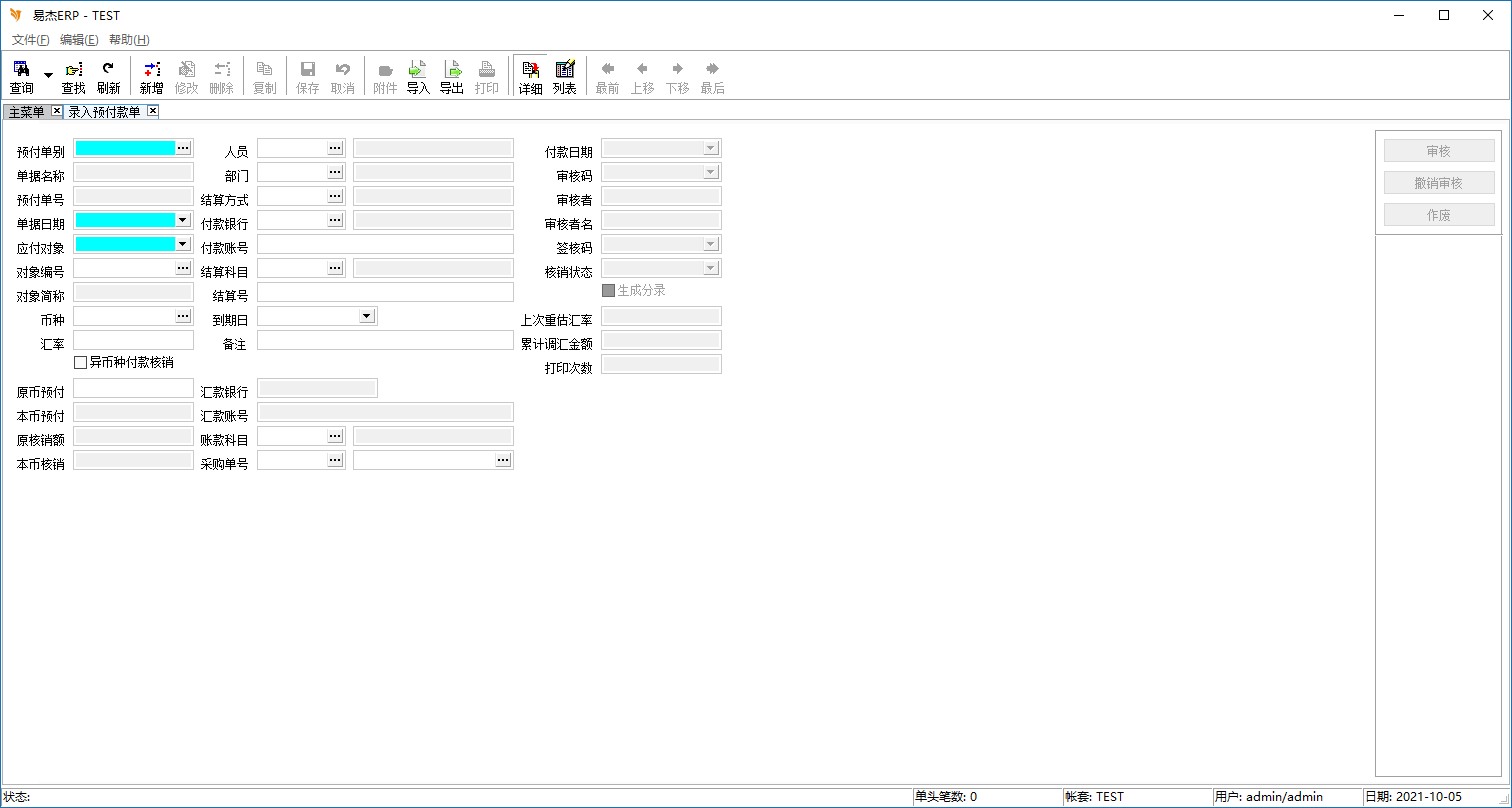Click the 查找 (Find) toolbar icon
The width and height of the screenshot is (1512, 808).
[x=73, y=76]
